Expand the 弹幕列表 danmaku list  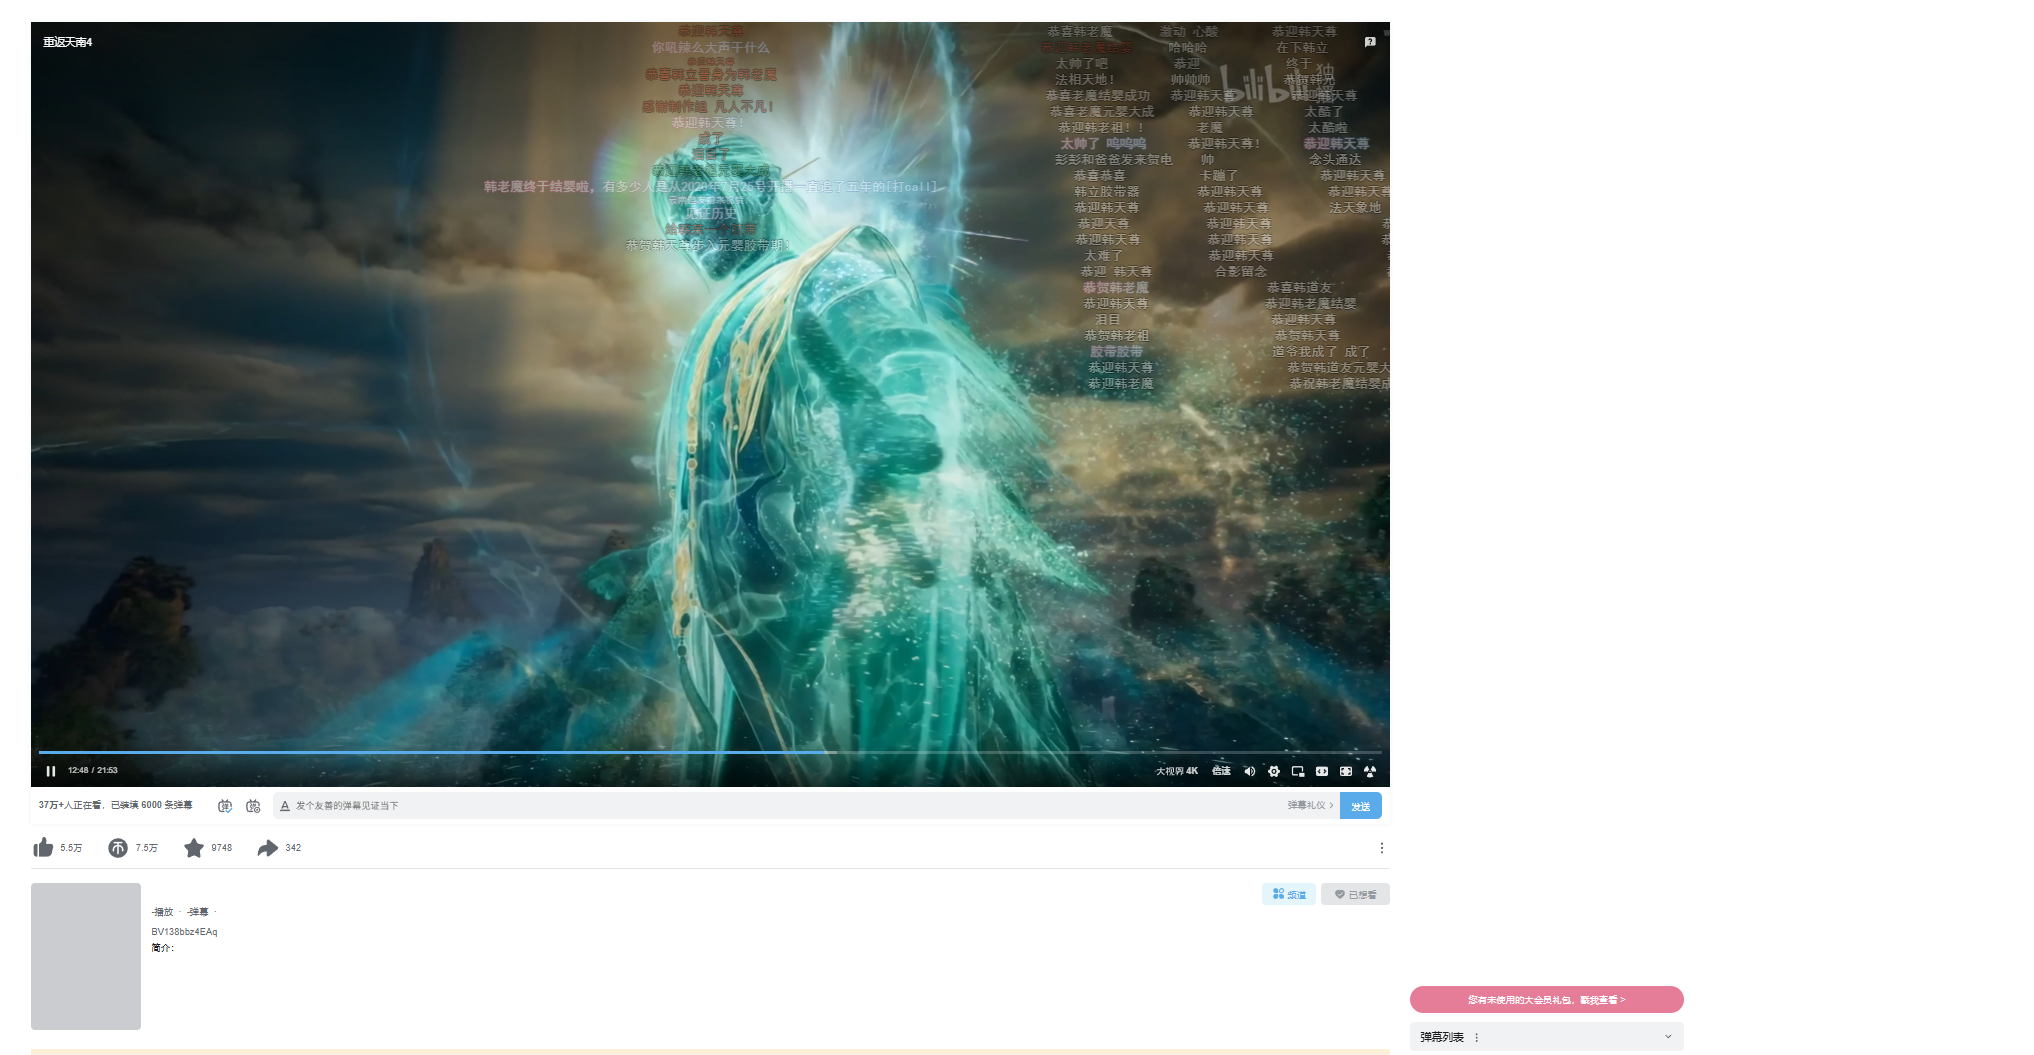[1668, 1037]
